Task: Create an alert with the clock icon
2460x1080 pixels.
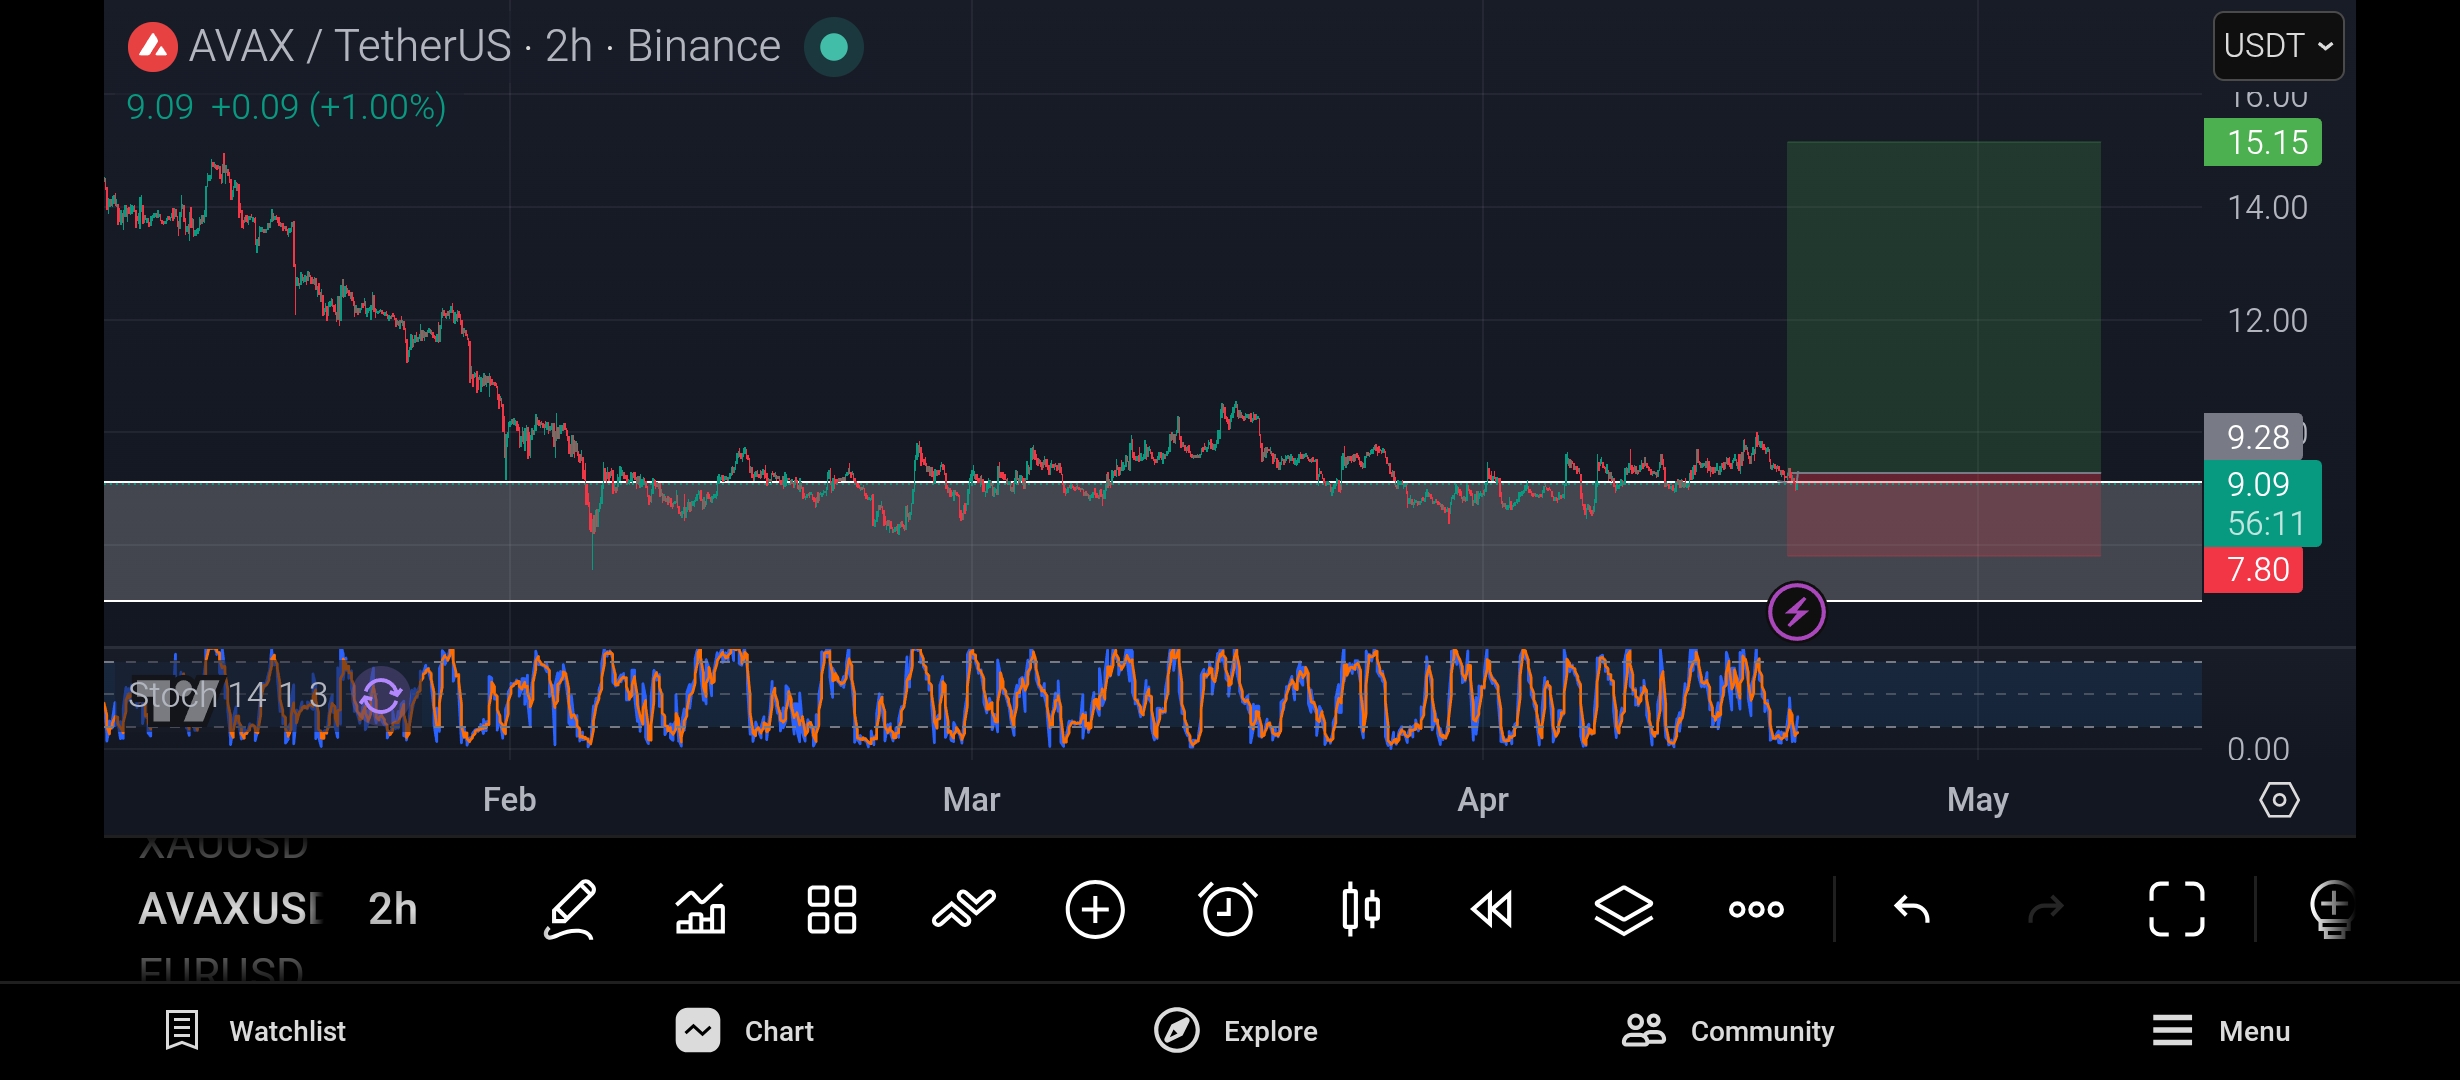Action: click(1227, 909)
